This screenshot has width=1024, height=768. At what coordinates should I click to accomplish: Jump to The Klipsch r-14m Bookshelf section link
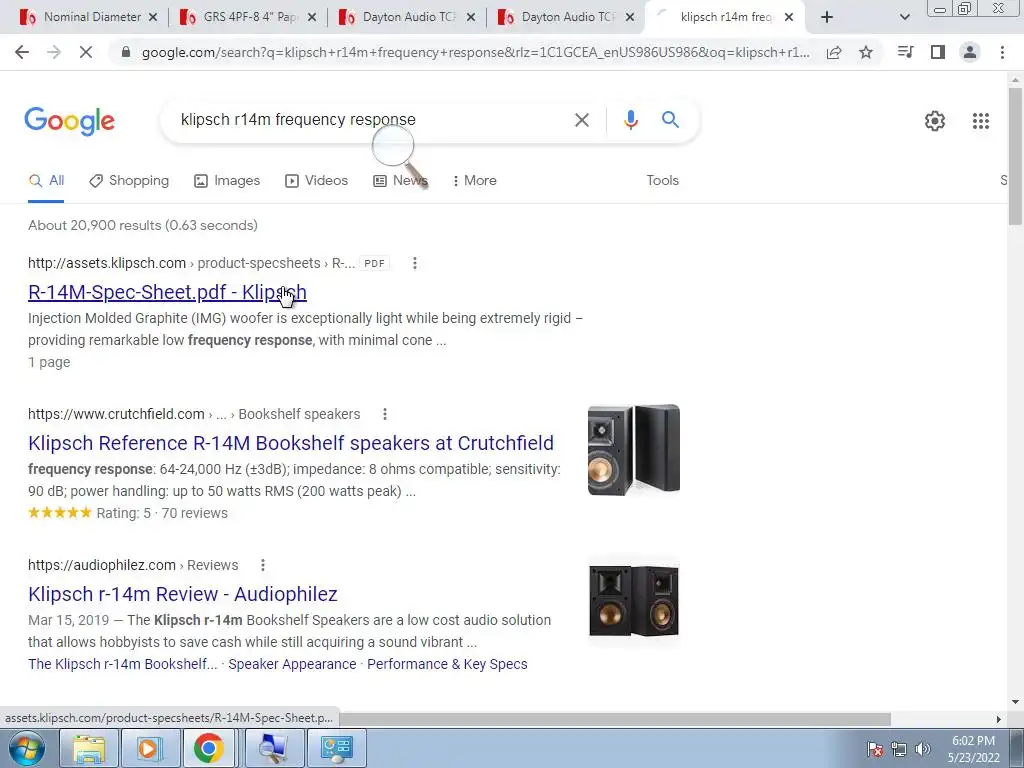coord(123,664)
